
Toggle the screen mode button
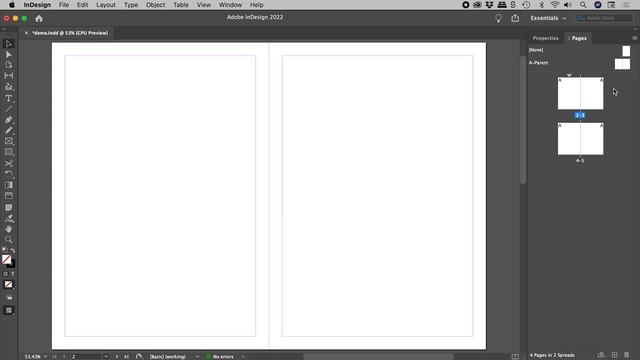tap(9, 311)
